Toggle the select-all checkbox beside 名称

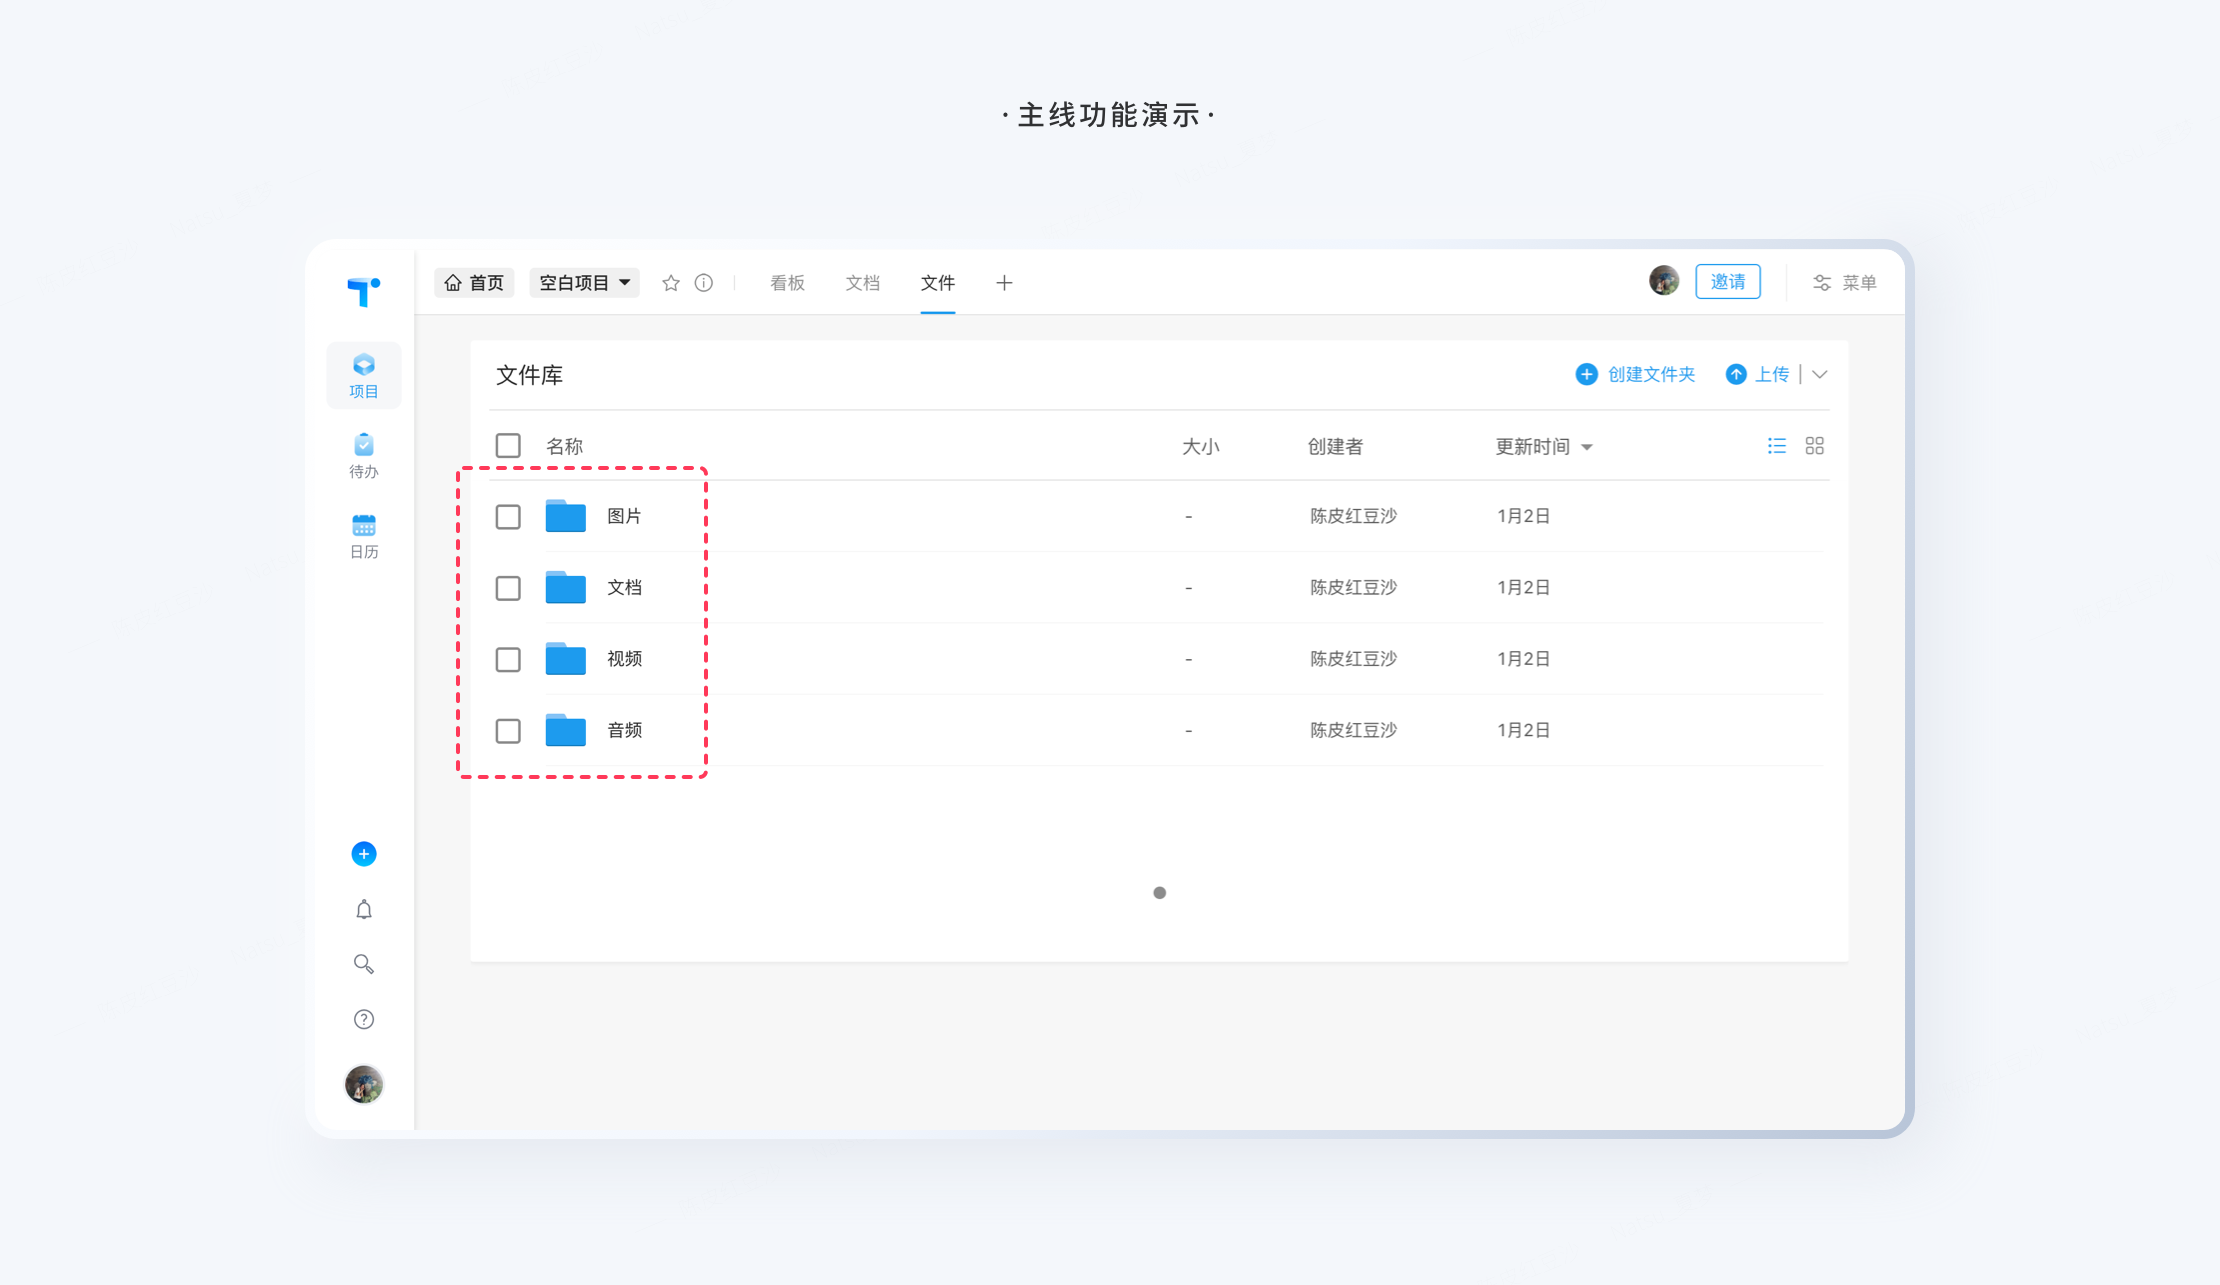tap(508, 446)
